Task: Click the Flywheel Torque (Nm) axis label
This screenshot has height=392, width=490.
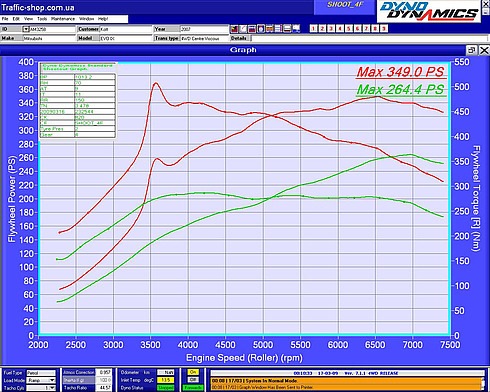Action: pos(475,198)
